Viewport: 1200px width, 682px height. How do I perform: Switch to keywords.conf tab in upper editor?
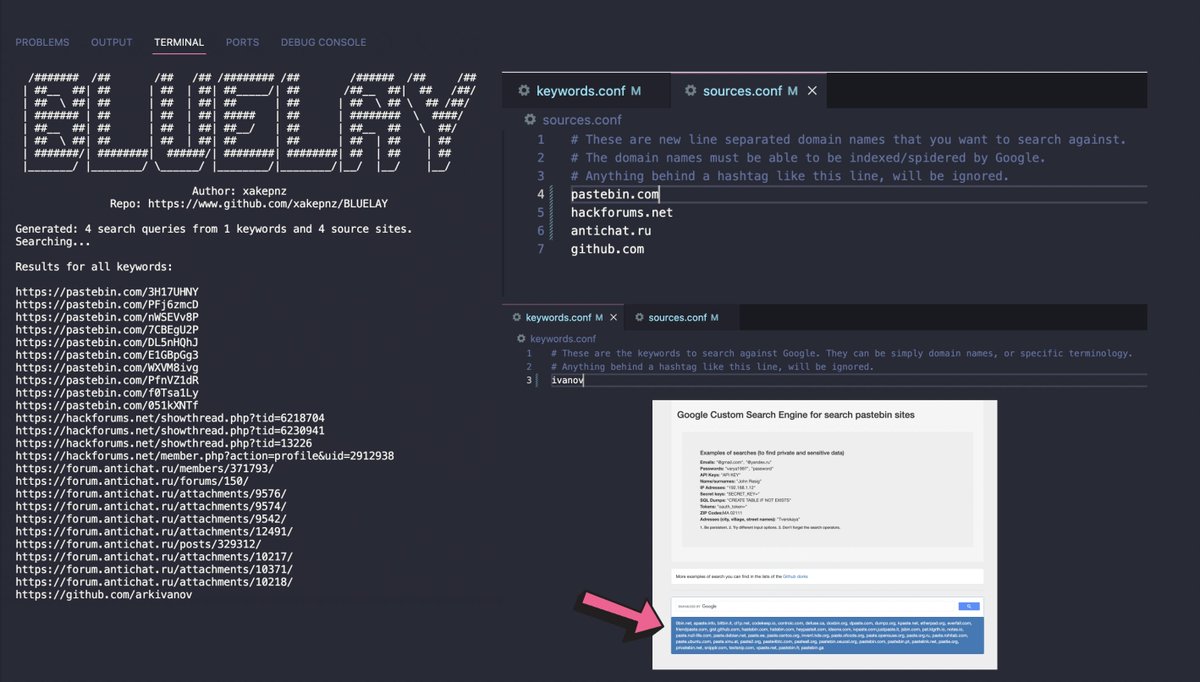pyautogui.click(x=585, y=91)
